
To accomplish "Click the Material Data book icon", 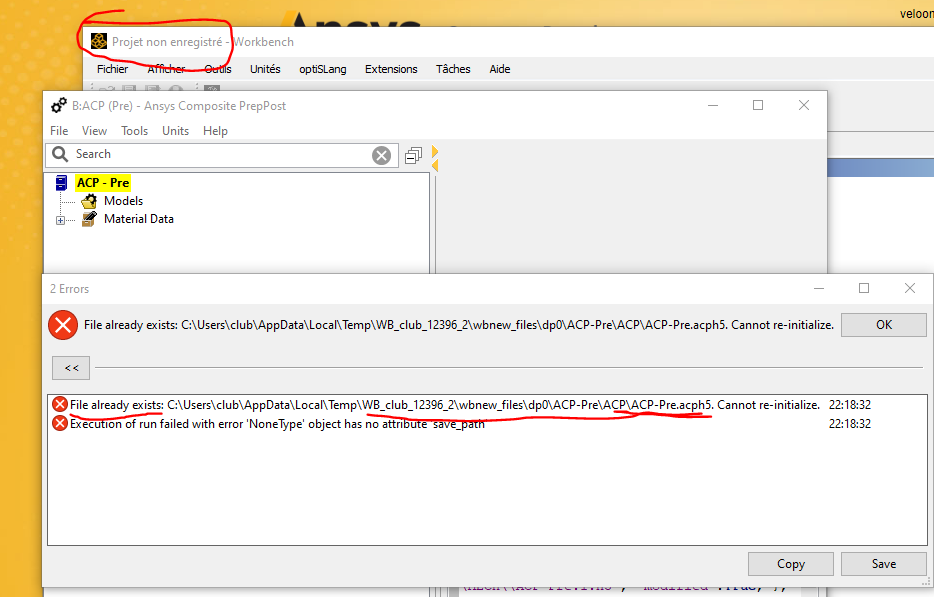I will (x=89, y=219).
